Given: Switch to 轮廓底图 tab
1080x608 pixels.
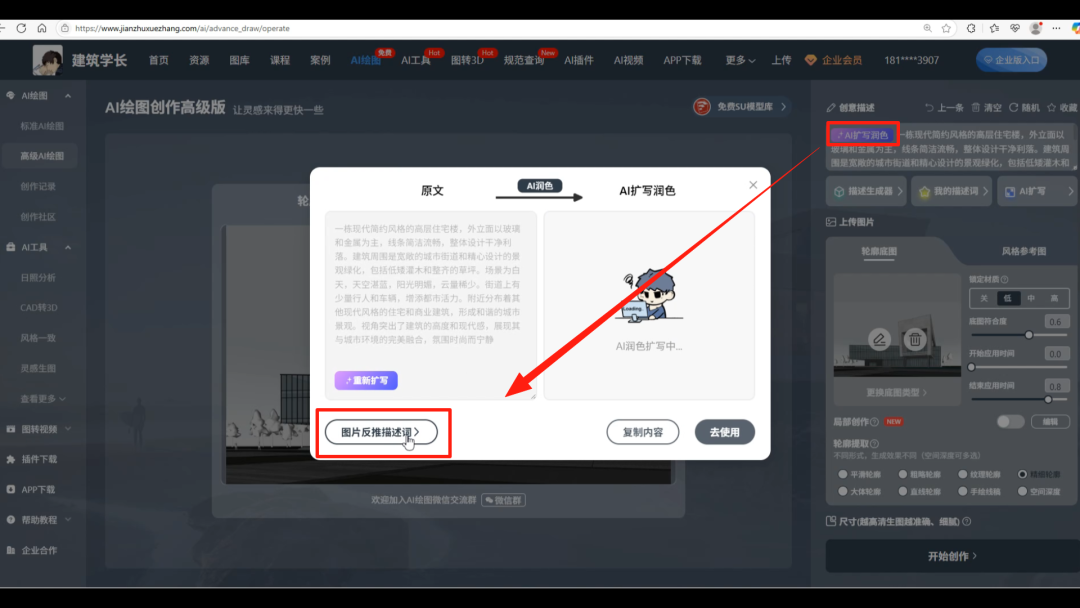Looking at the screenshot, I should click(879, 251).
